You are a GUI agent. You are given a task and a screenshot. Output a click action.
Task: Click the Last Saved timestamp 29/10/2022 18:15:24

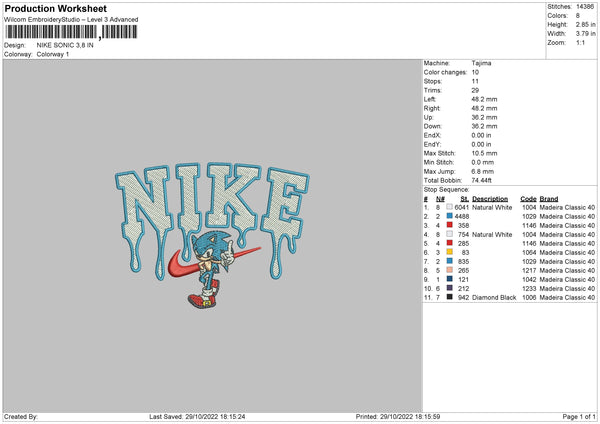click(215, 417)
